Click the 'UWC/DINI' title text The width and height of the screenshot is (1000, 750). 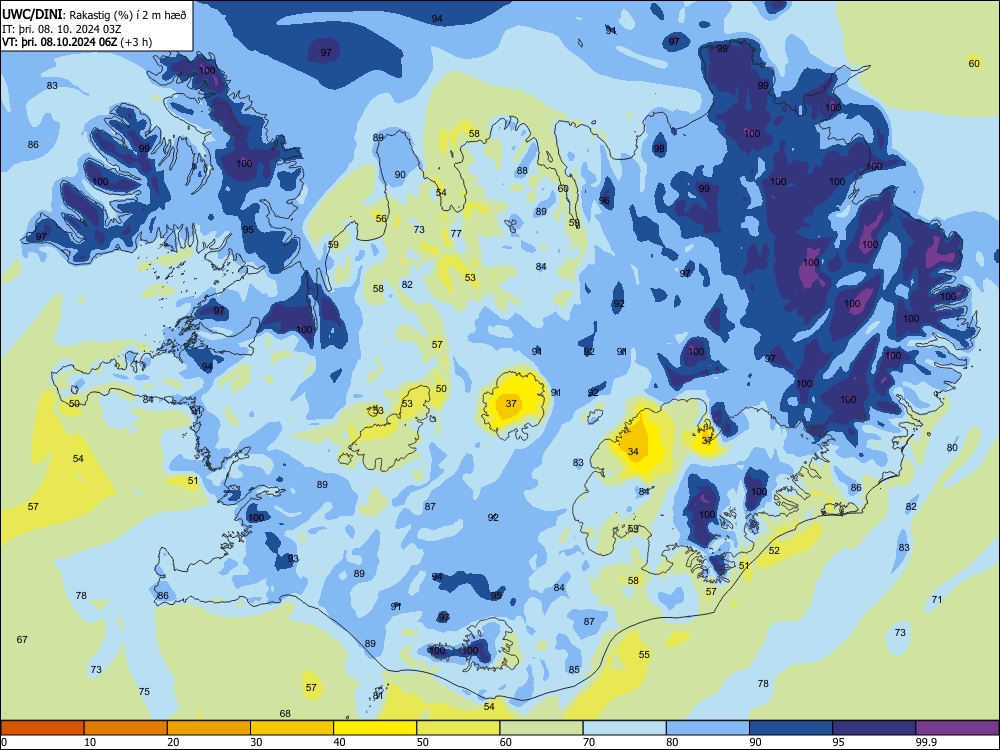pyautogui.click(x=32, y=15)
